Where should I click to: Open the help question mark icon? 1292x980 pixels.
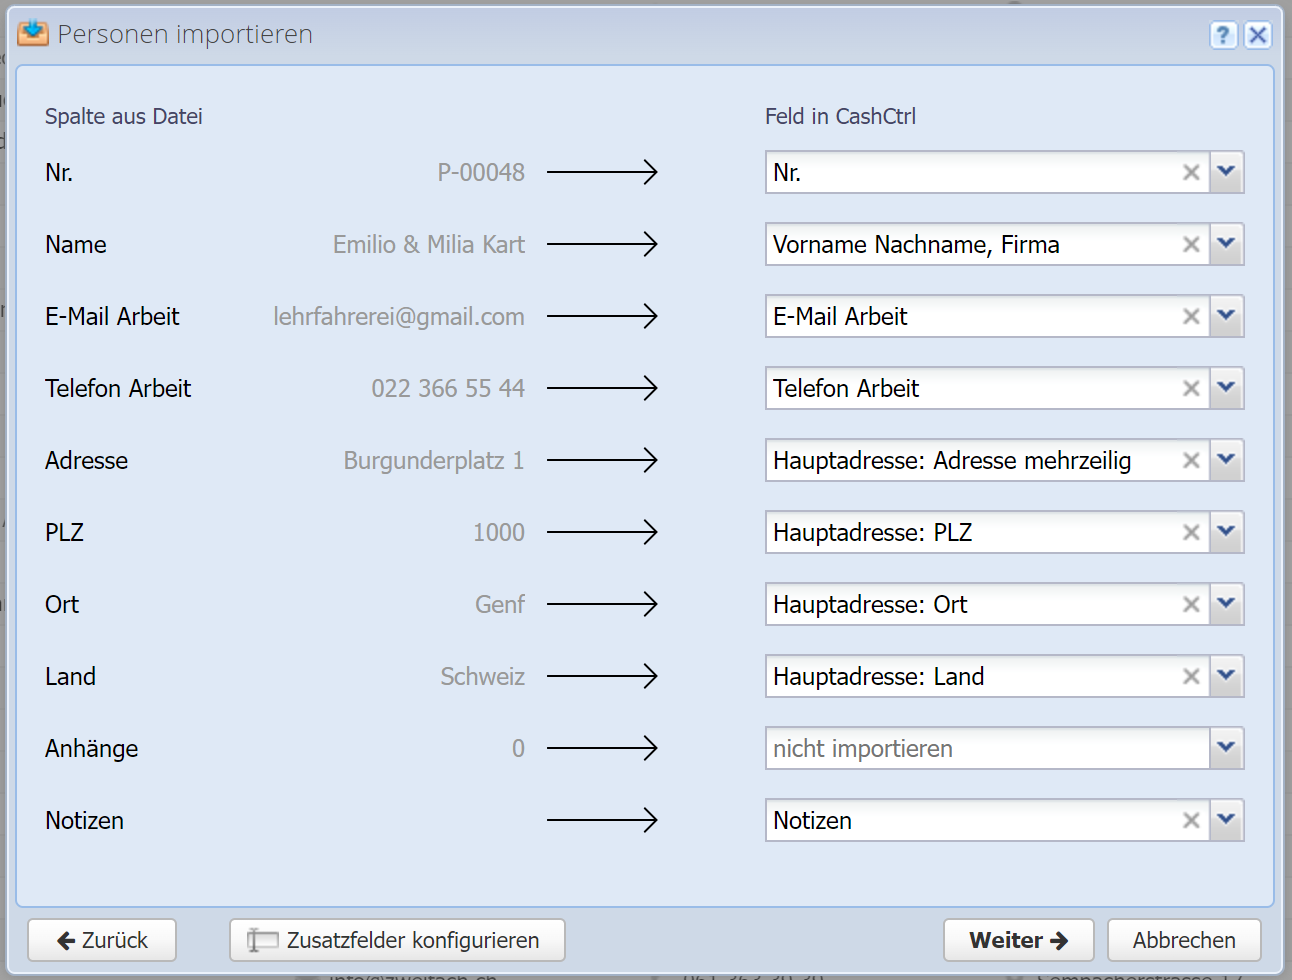(1223, 35)
